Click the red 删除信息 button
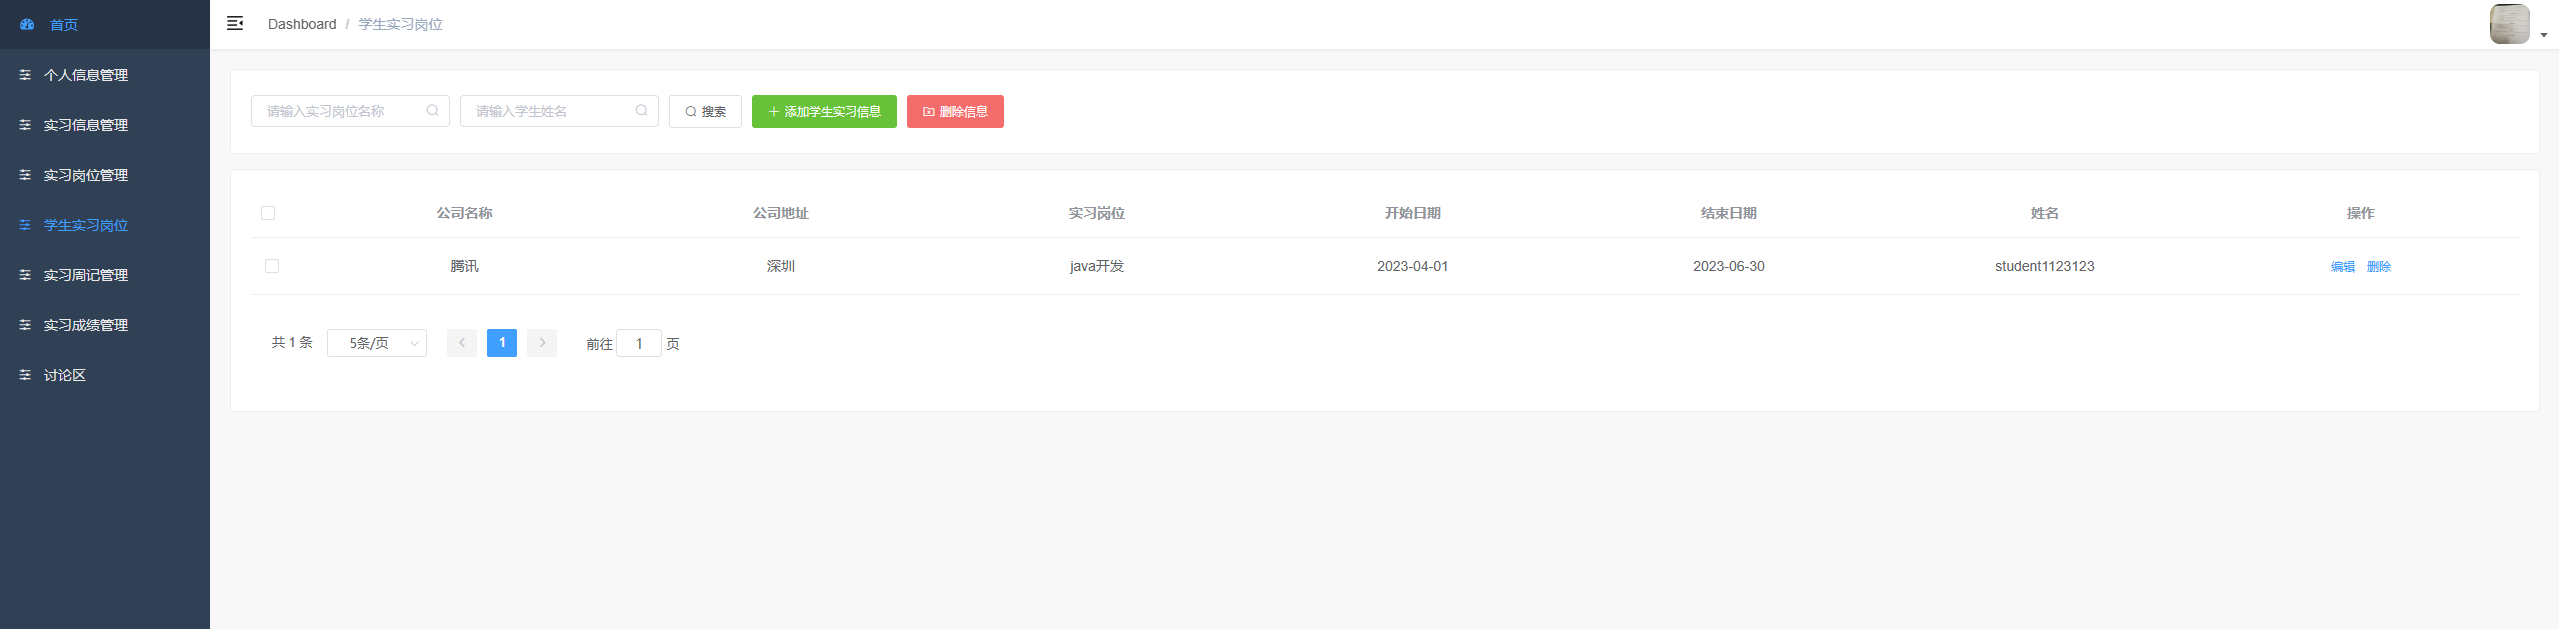Viewport: 2559px width, 629px height. (955, 111)
